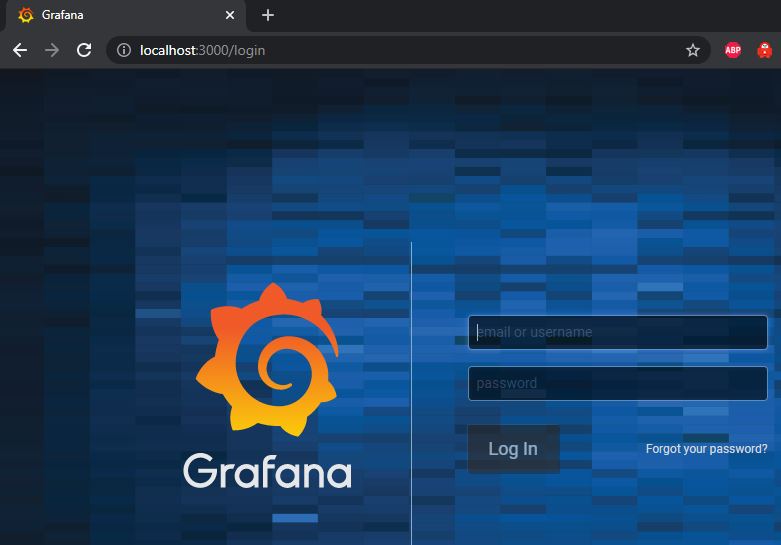Reload the Grafana login page
The height and width of the screenshot is (545, 781).
tap(84, 50)
